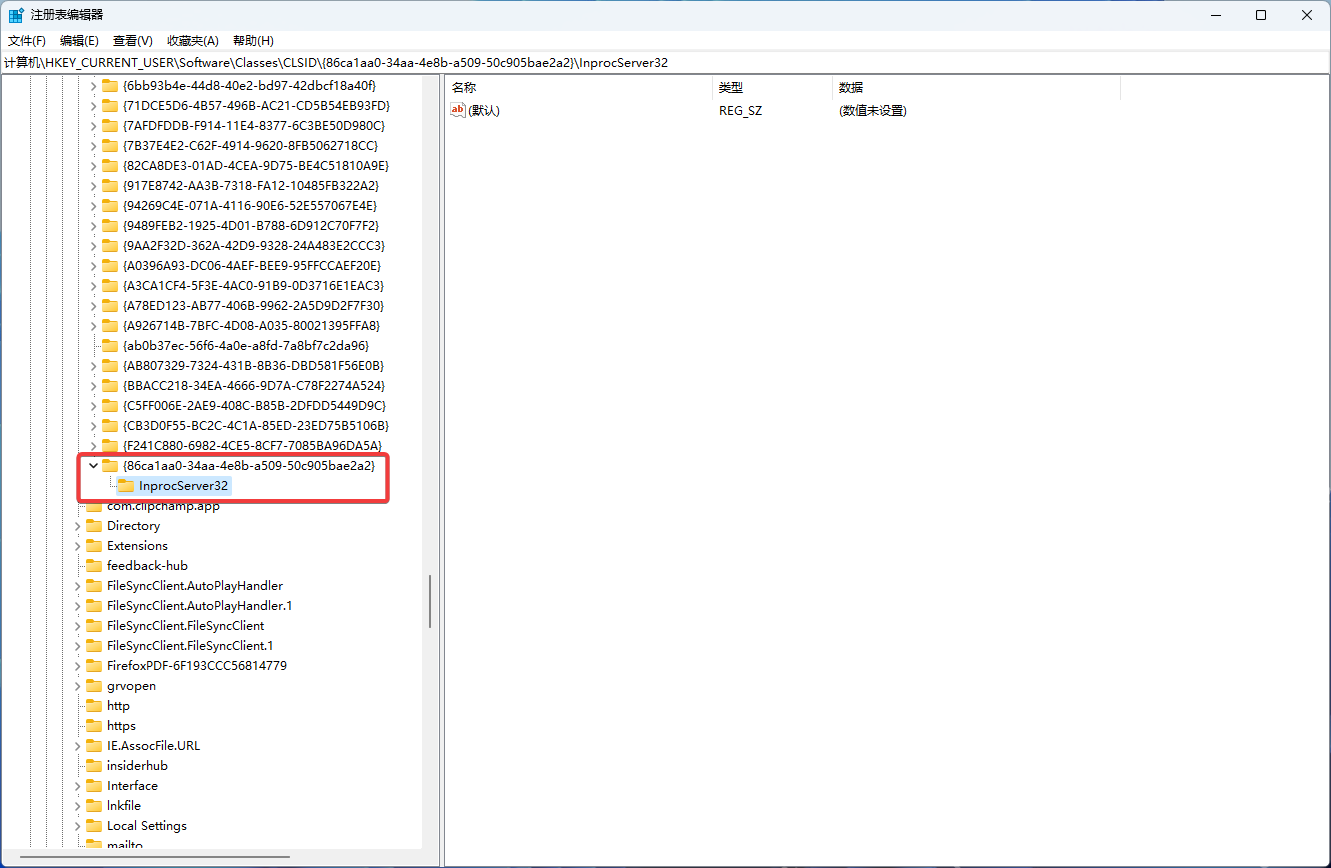The width and height of the screenshot is (1331, 868).
Task: Select the http key
Action: pos(118,706)
